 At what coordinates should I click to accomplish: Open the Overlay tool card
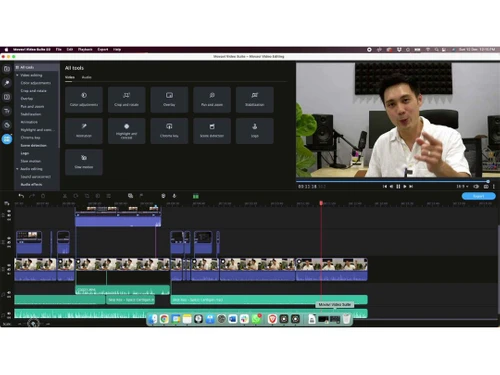click(x=169, y=99)
